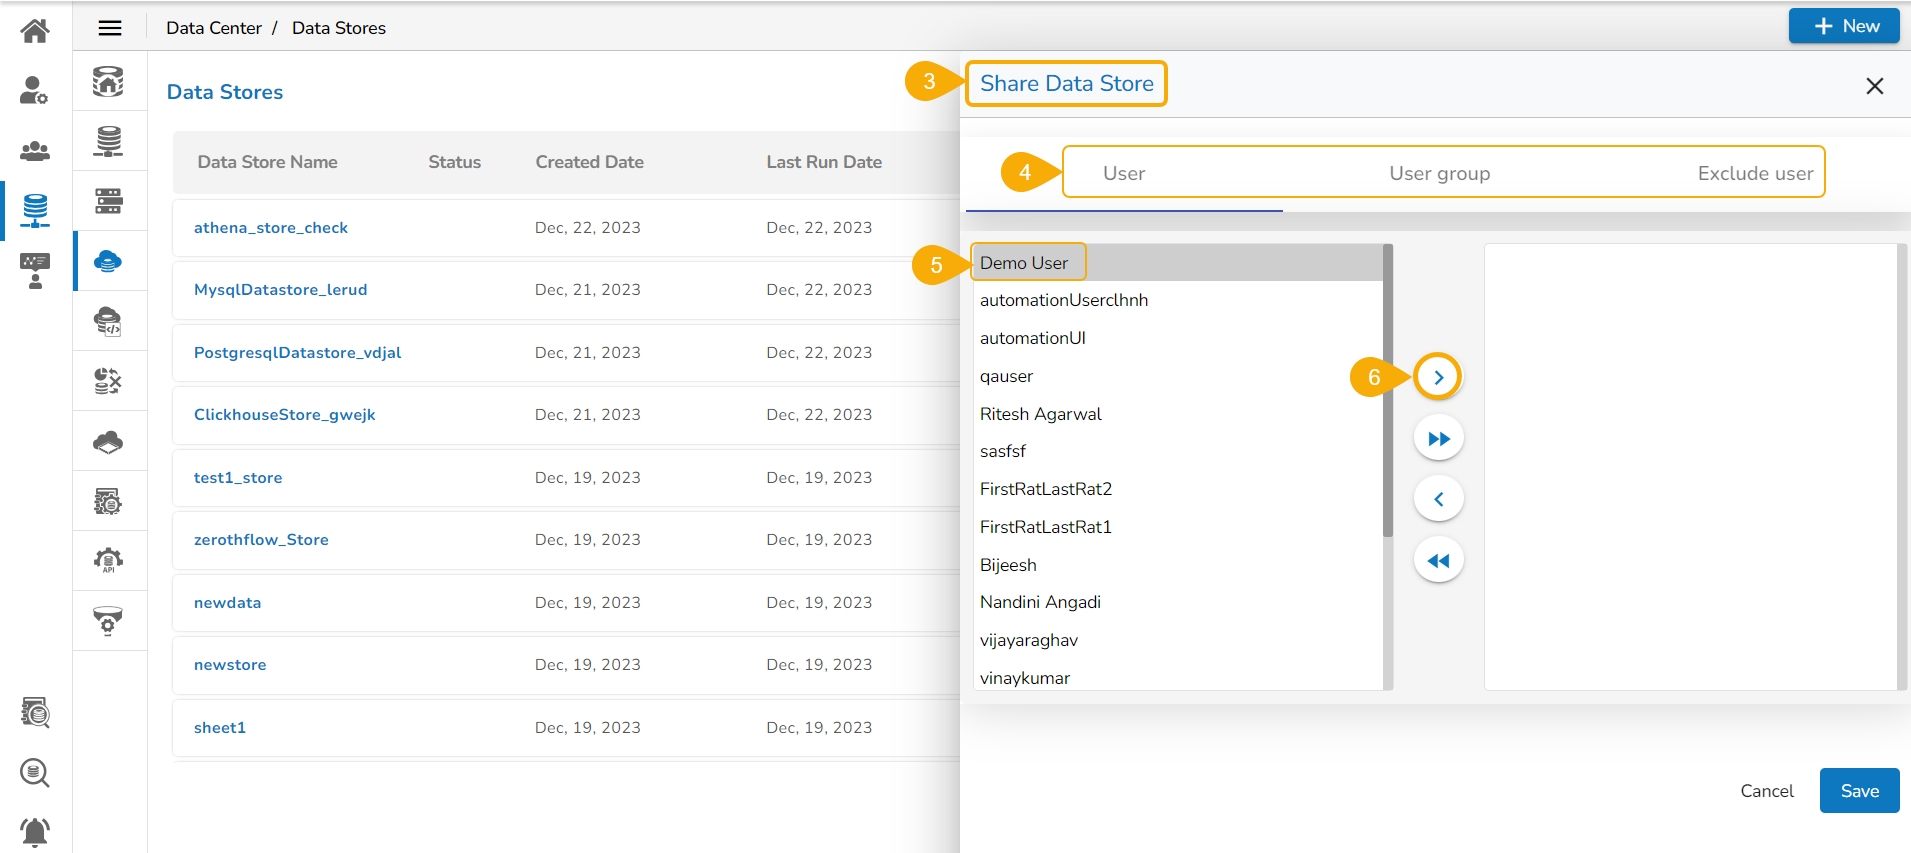Close the Share Data Store panel
Image resolution: width=1911 pixels, height=853 pixels.
[1874, 86]
